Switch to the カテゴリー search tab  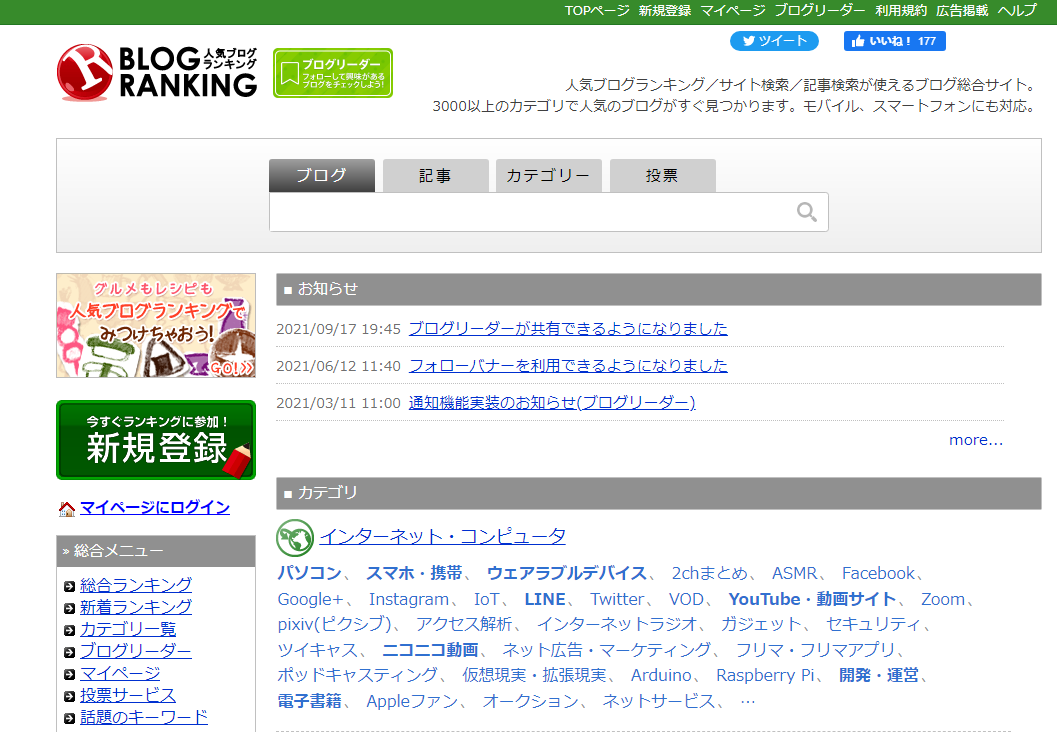coord(548,176)
